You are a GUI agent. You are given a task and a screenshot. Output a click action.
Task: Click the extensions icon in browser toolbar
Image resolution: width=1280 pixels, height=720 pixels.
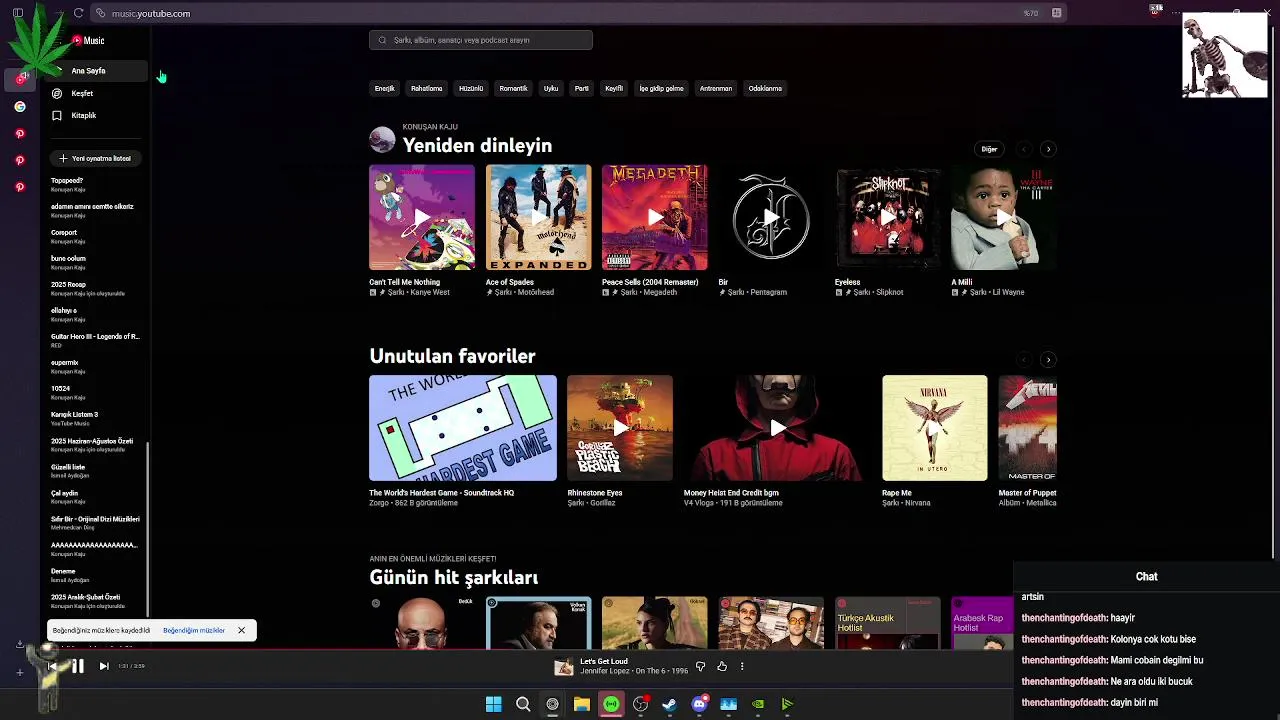click(1056, 13)
